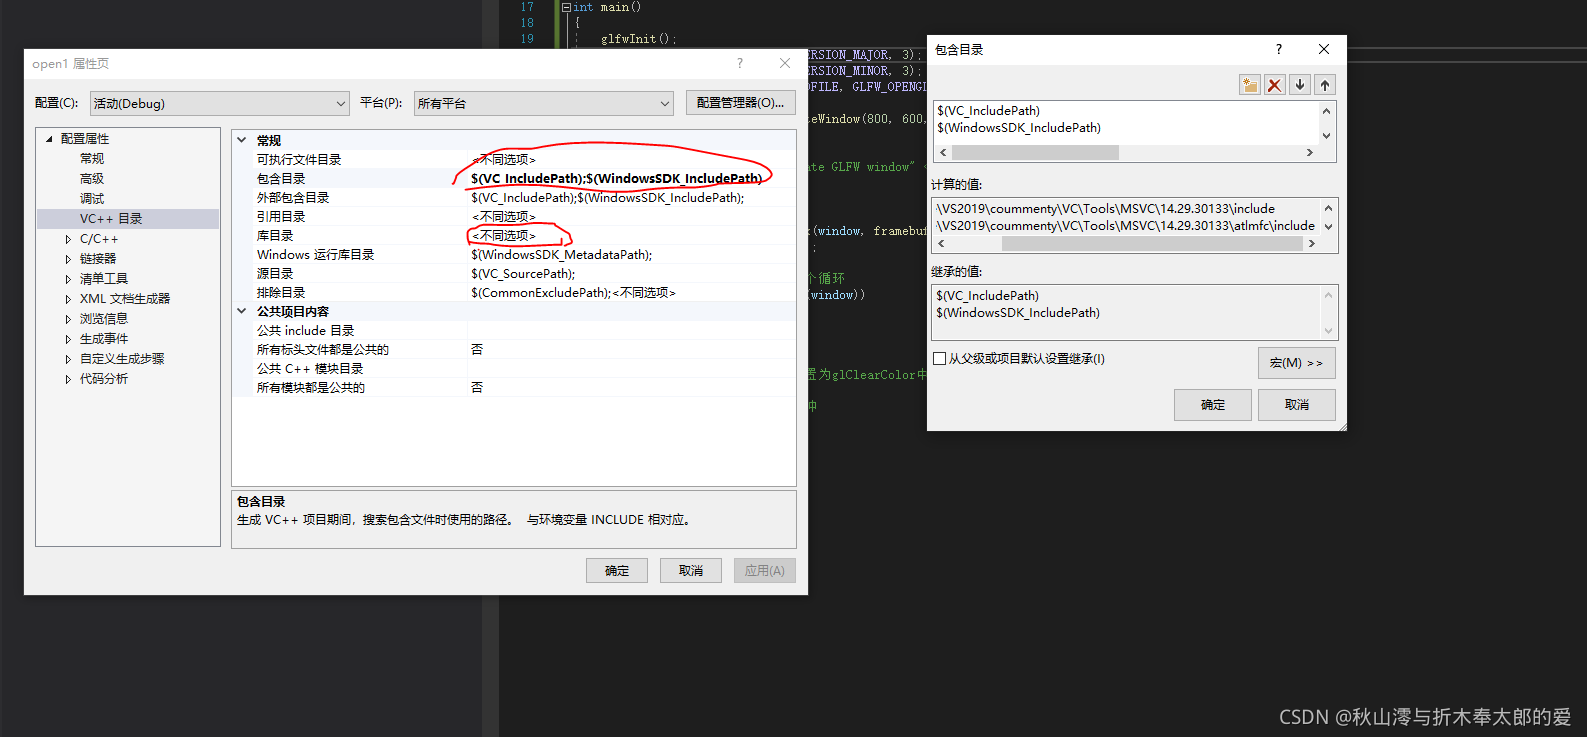Click the first MSVC include path in 计算的值
The width and height of the screenshot is (1587, 737).
[1105, 209]
